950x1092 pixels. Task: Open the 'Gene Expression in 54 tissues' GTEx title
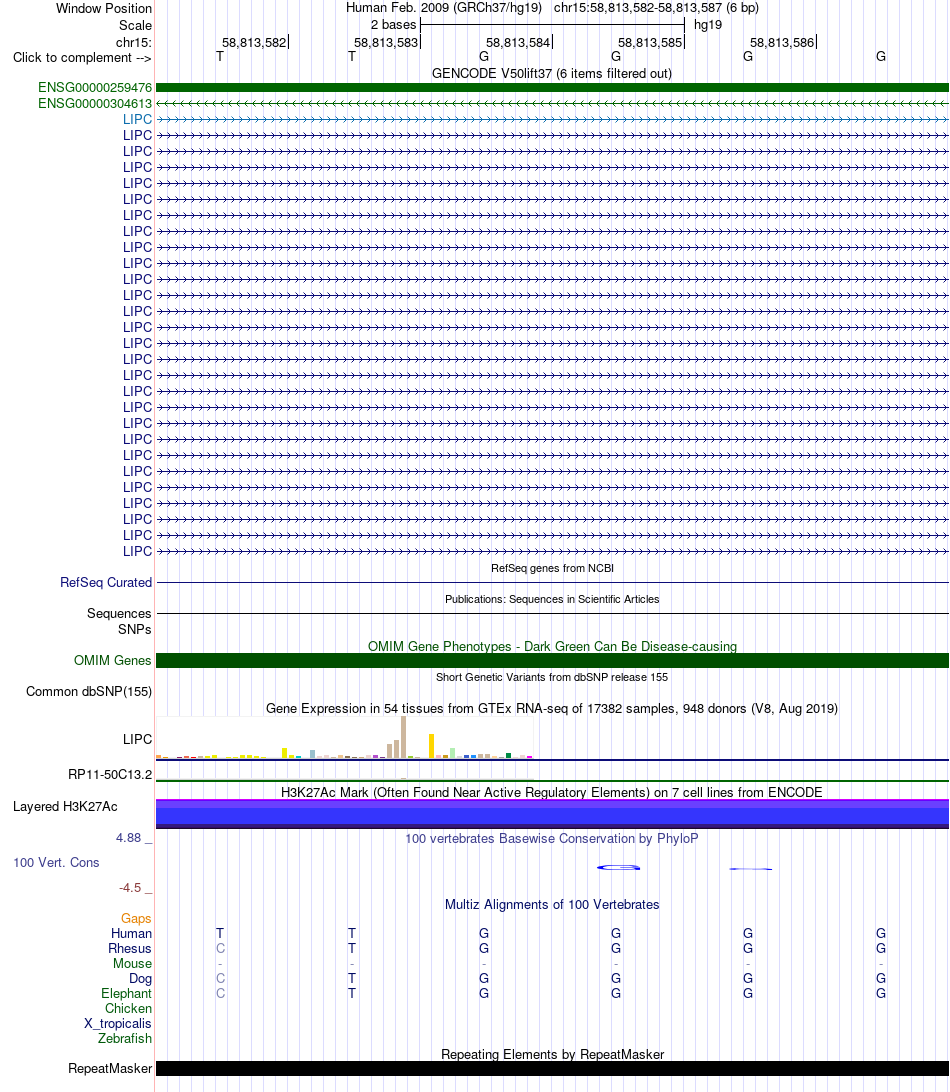point(552,708)
